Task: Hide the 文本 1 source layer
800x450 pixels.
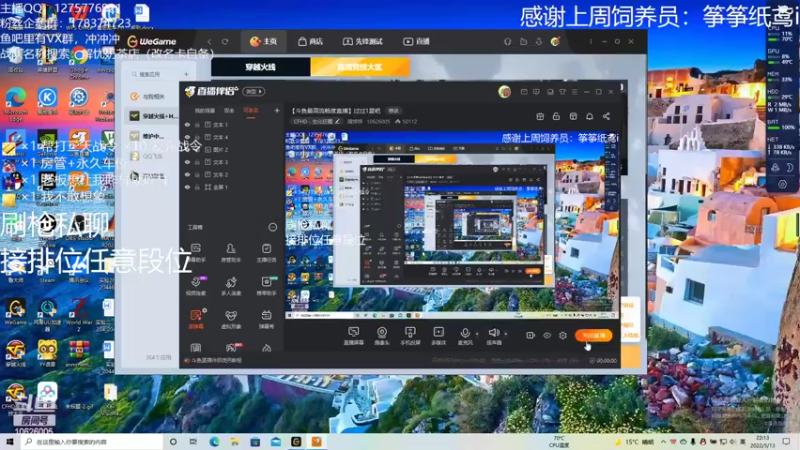Action: click(x=187, y=124)
